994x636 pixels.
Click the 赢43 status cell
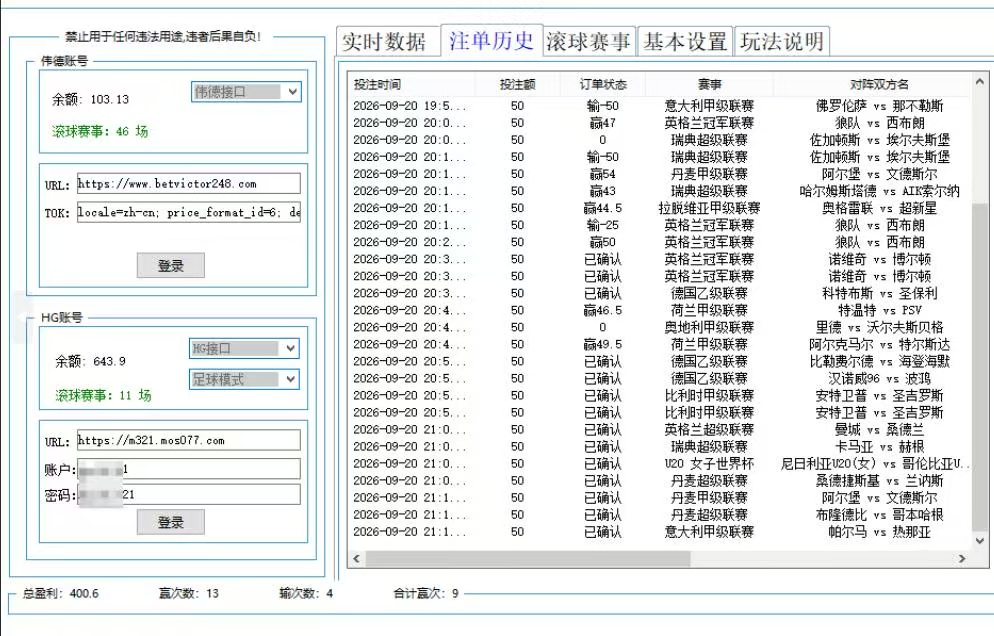[602, 191]
